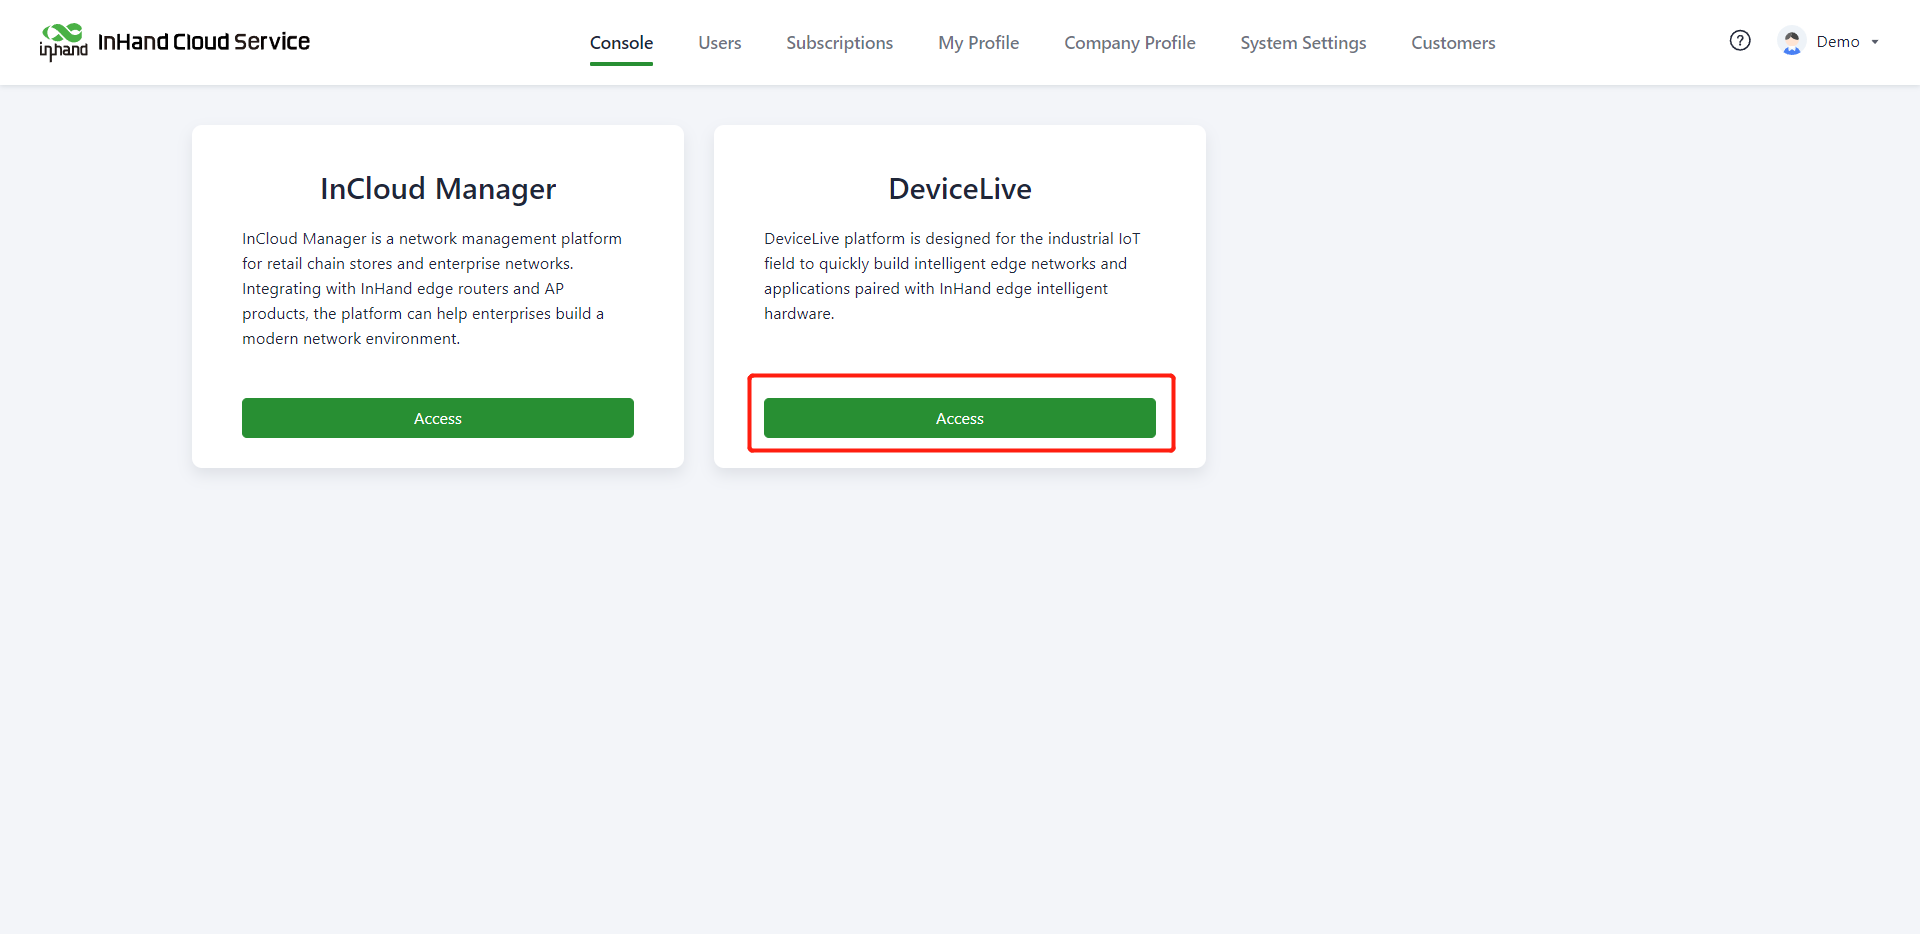Expand the Demo account dropdown arrow
Image resolution: width=1920 pixels, height=934 pixels.
point(1875,42)
